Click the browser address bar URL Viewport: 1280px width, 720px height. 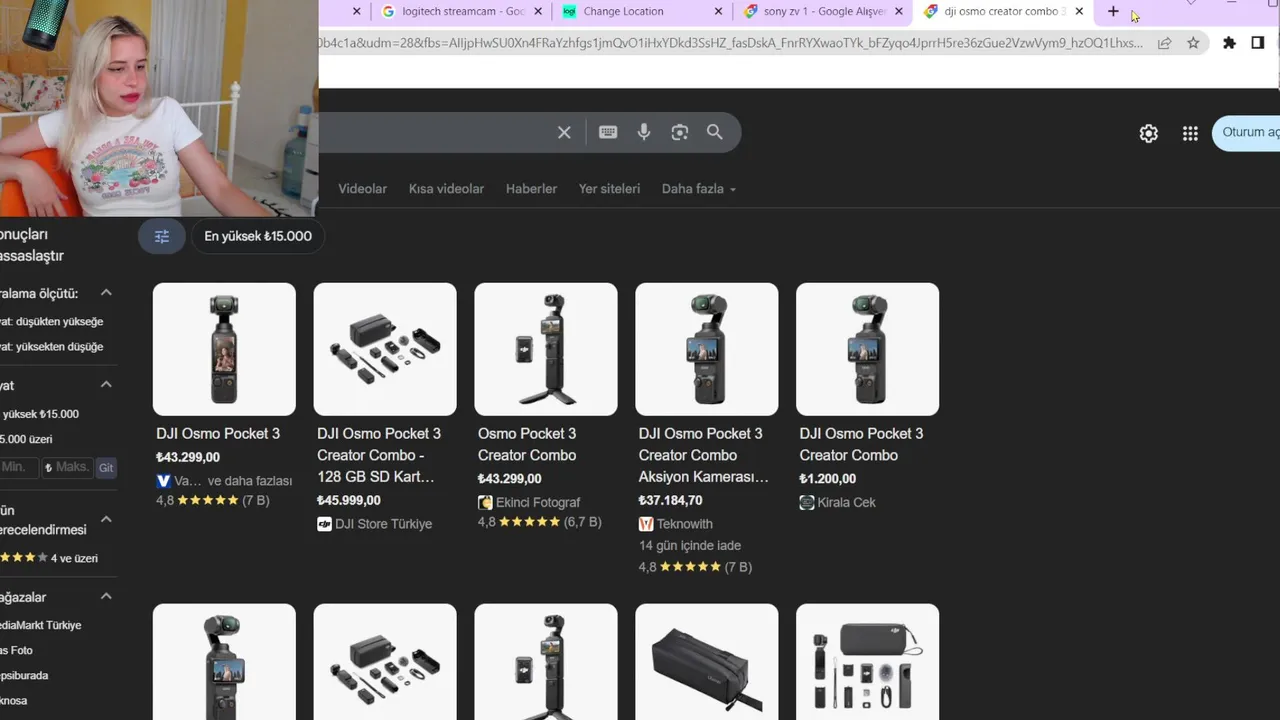tap(731, 43)
